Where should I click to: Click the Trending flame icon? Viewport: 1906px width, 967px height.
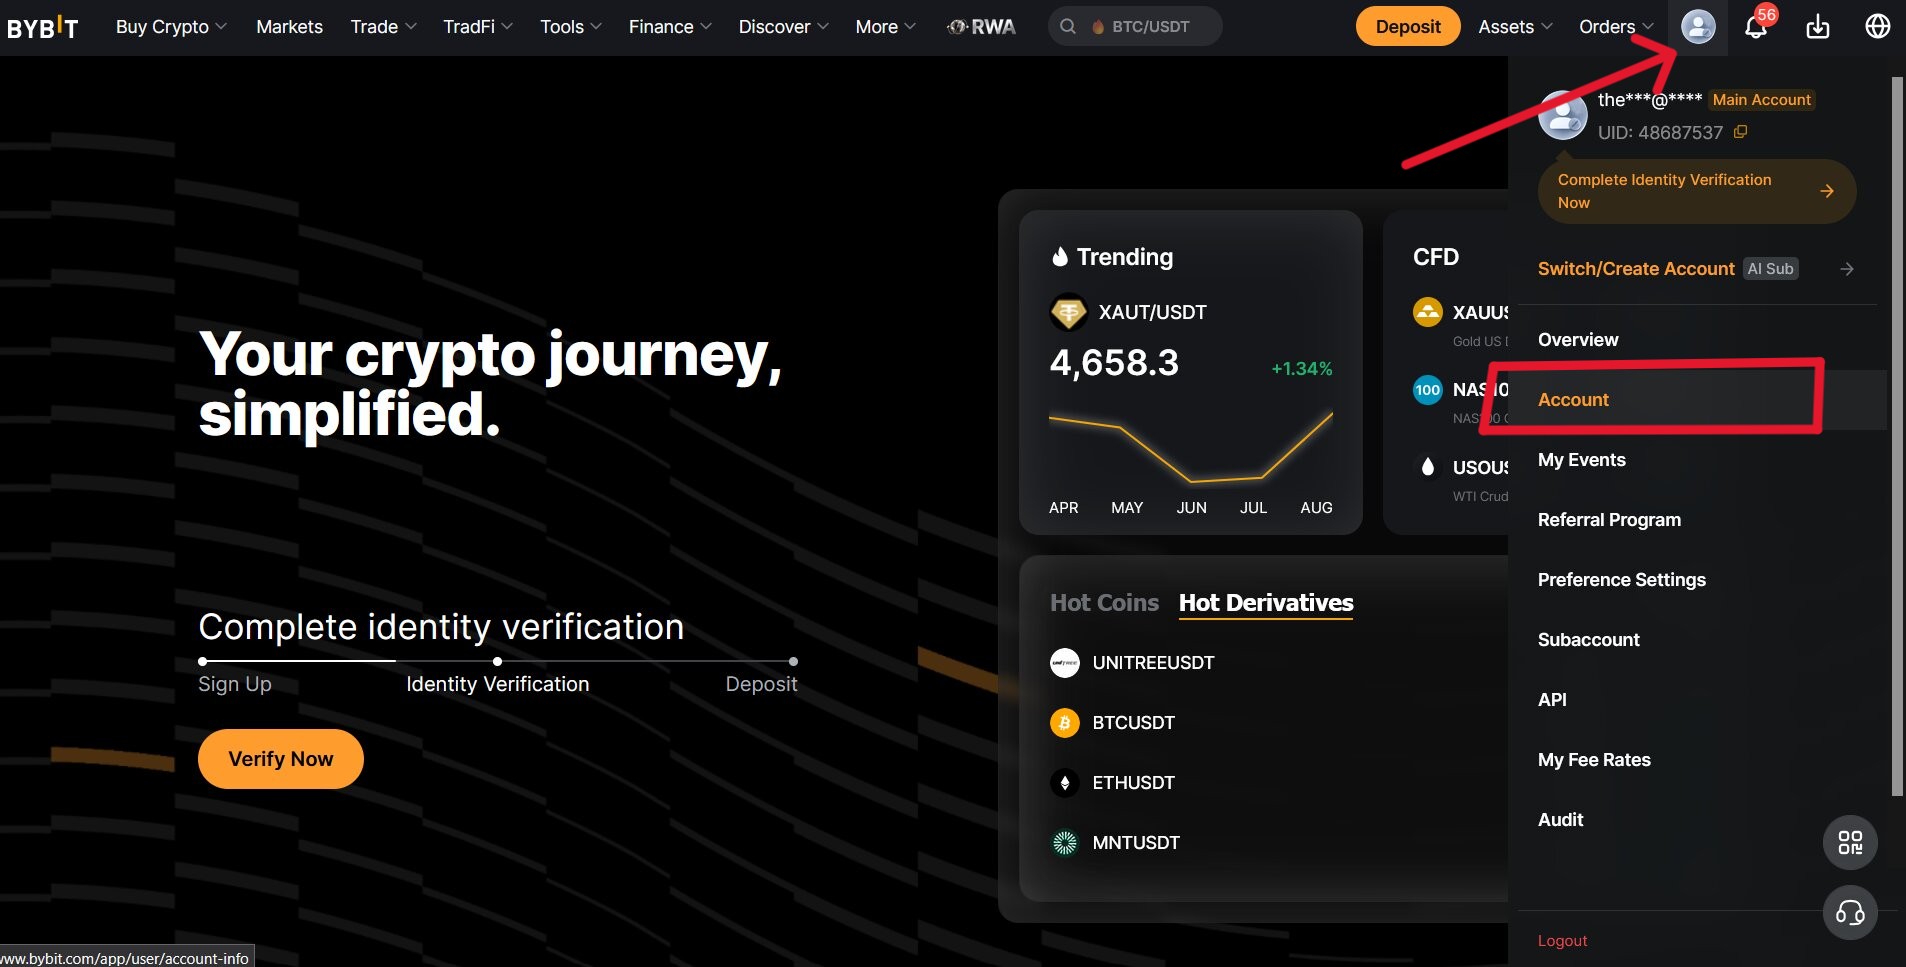pyautogui.click(x=1060, y=257)
